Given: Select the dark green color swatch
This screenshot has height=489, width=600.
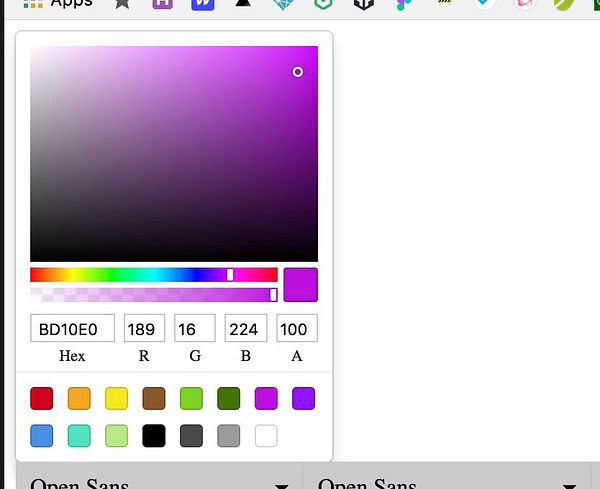Looking at the screenshot, I should pos(229,398).
